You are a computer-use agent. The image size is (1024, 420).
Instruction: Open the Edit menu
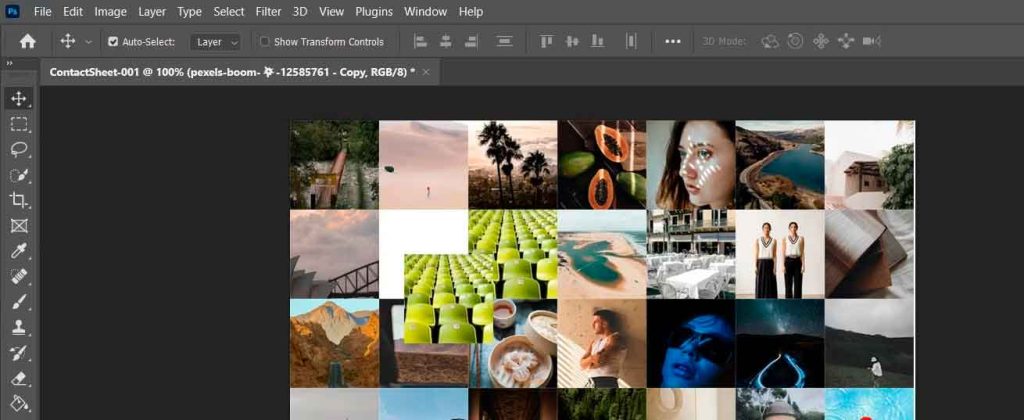[x=72, y=12]
